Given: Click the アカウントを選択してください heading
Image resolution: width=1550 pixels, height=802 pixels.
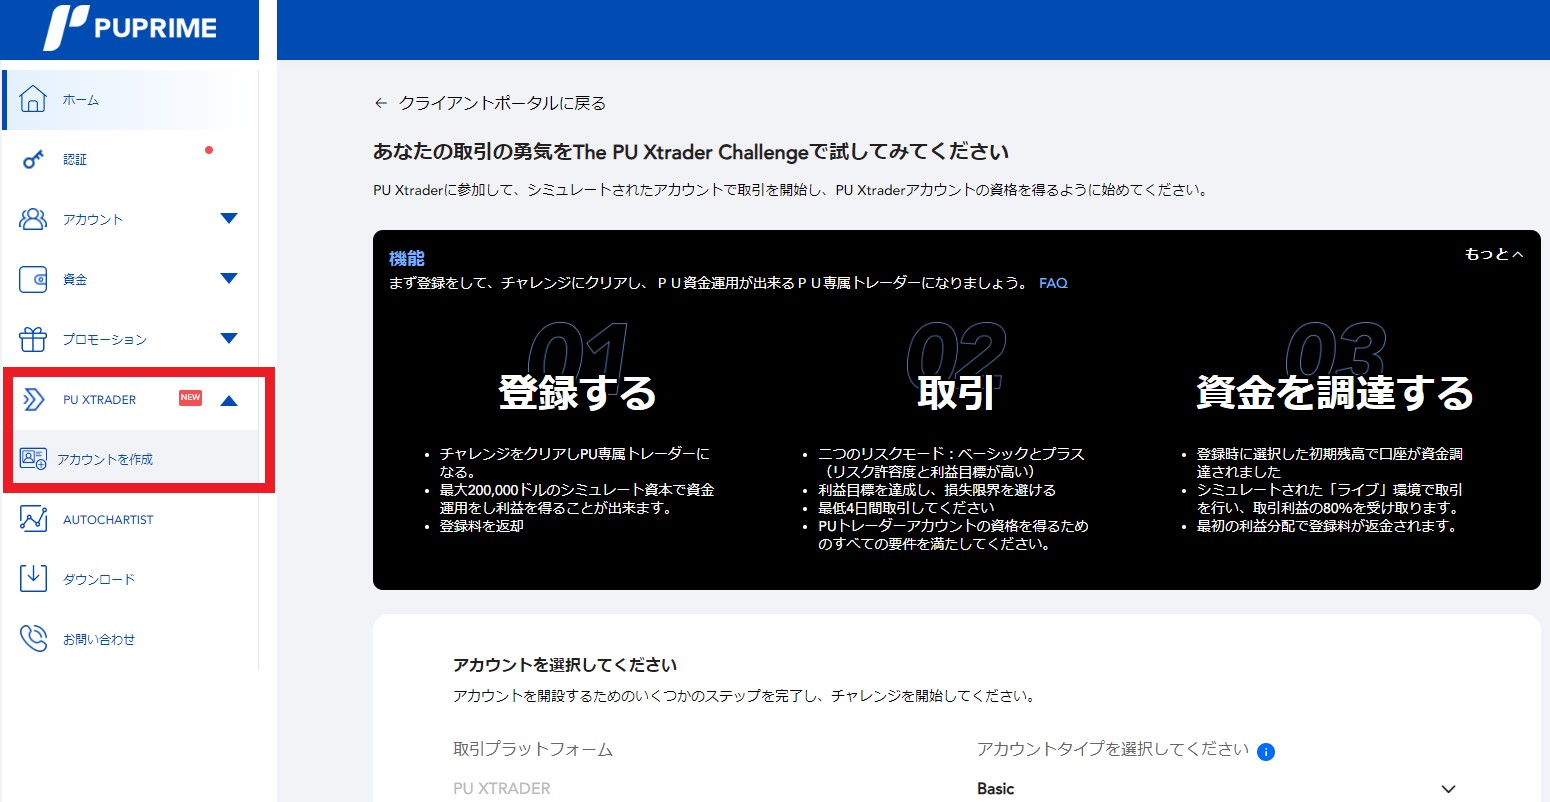Looking at the screenshot, I should click(565, 665).
